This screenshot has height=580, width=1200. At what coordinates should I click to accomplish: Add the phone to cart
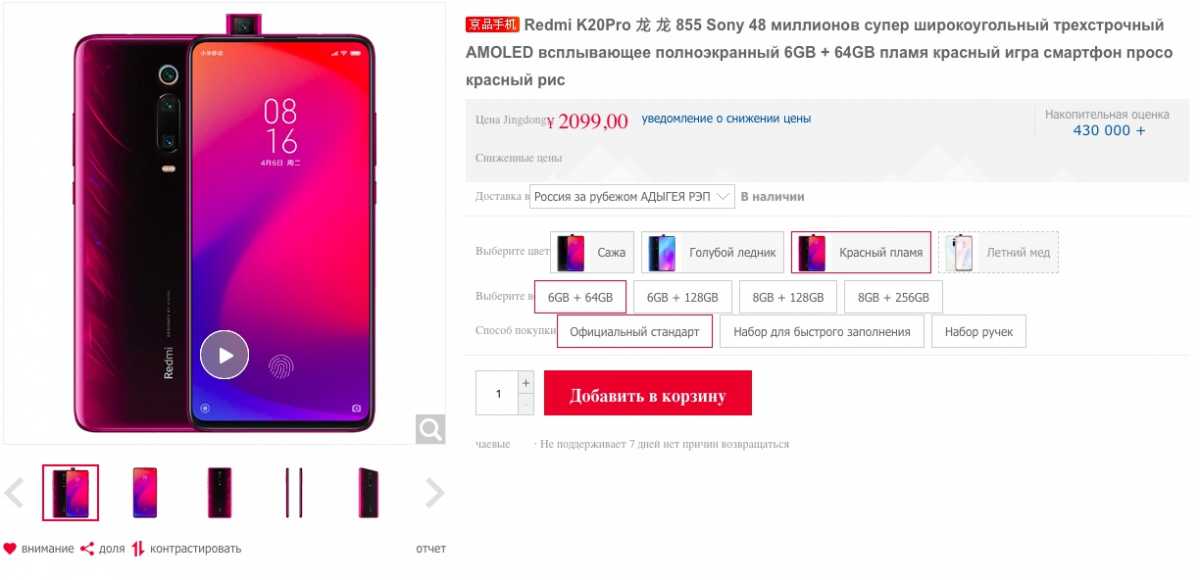[x=647, y=394]
